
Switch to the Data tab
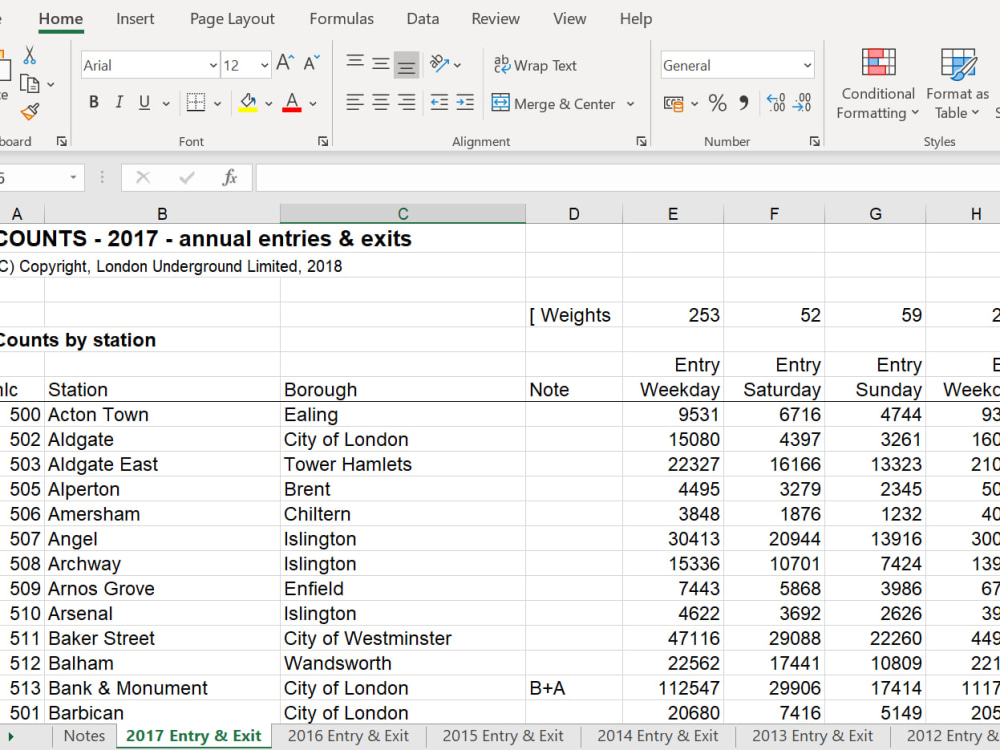[x=423, y=18]
